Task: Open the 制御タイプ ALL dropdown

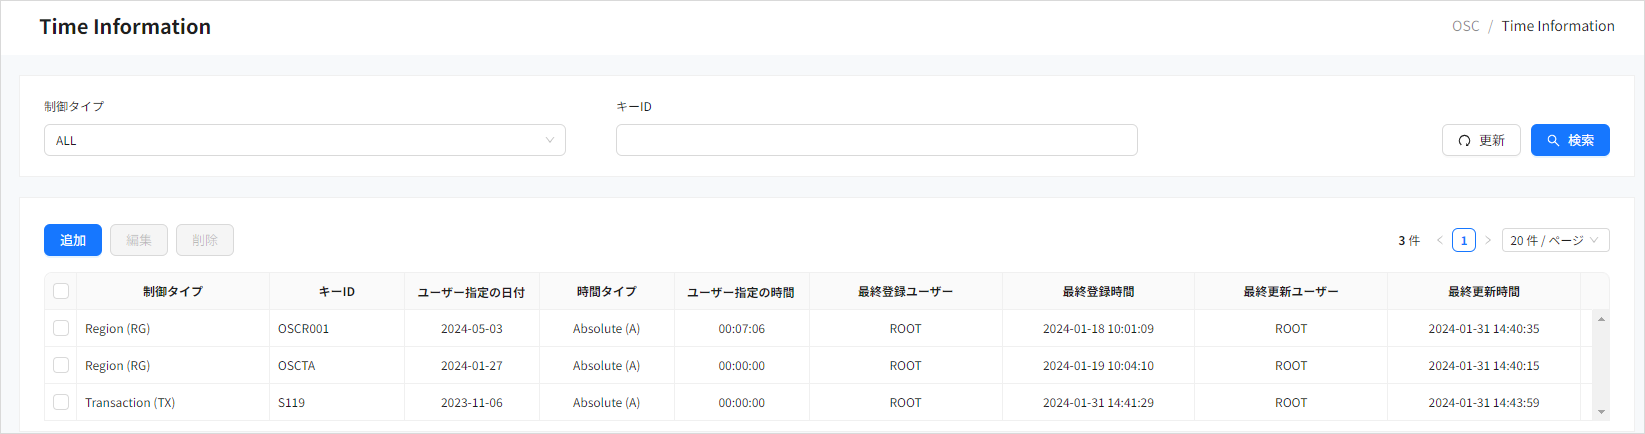Action: tap(304, 140)
